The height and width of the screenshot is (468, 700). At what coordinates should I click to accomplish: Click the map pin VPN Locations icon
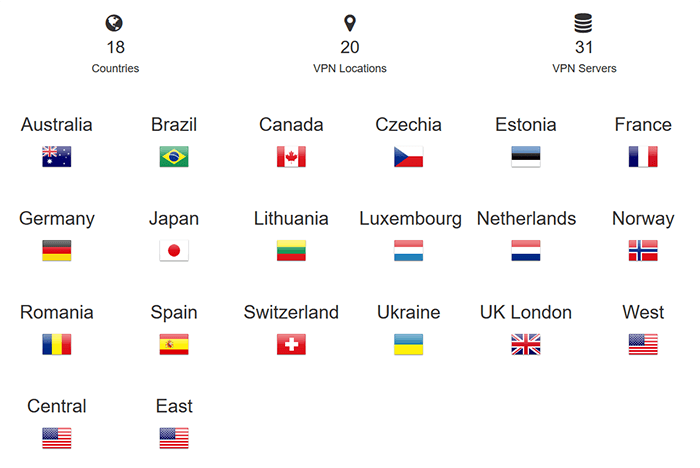(x=350, y=23)
